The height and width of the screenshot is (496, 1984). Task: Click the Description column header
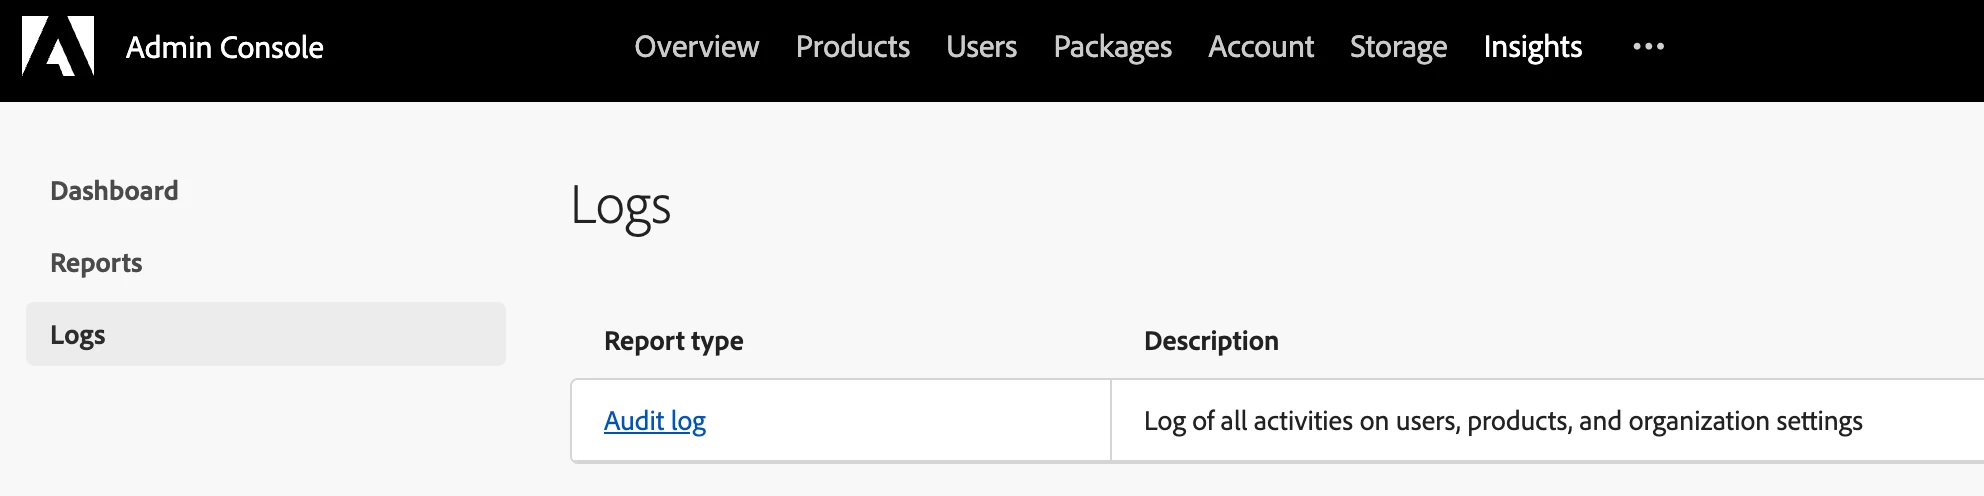pyautogui.click(x=1211, y=341)
